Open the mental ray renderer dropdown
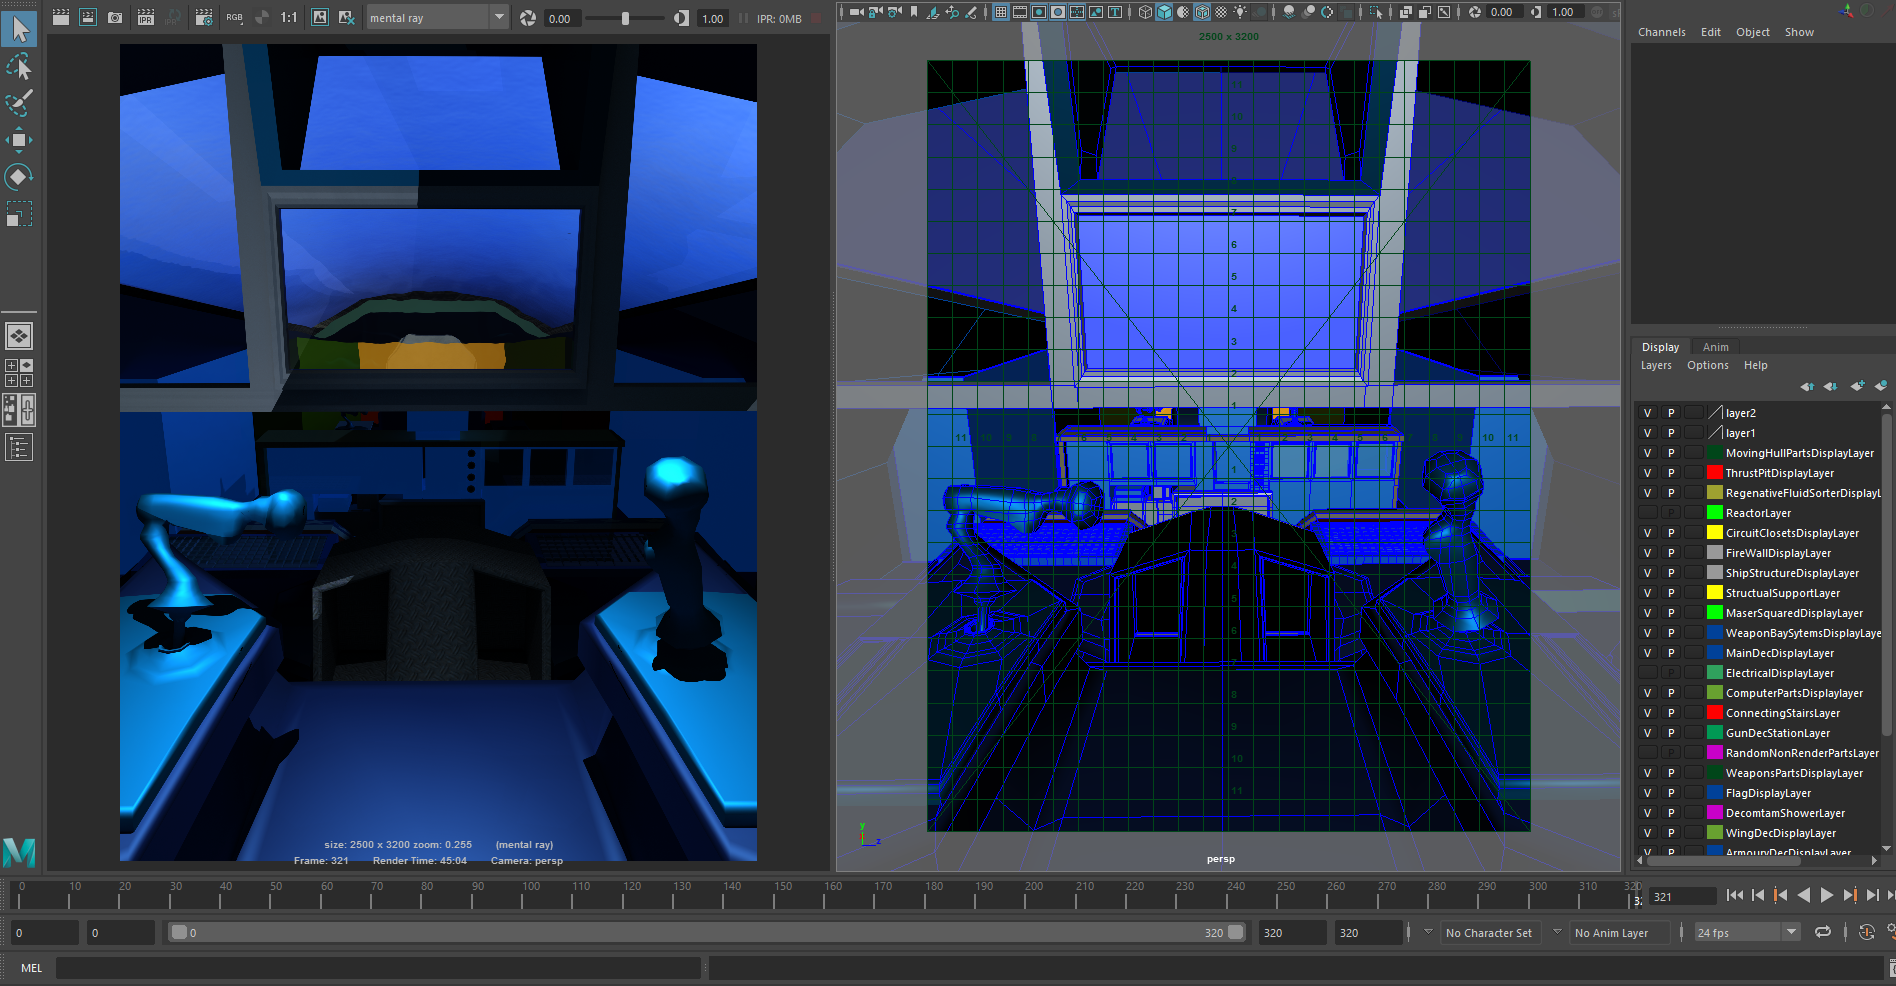The image size is (1896, 986). coord(498,18)
